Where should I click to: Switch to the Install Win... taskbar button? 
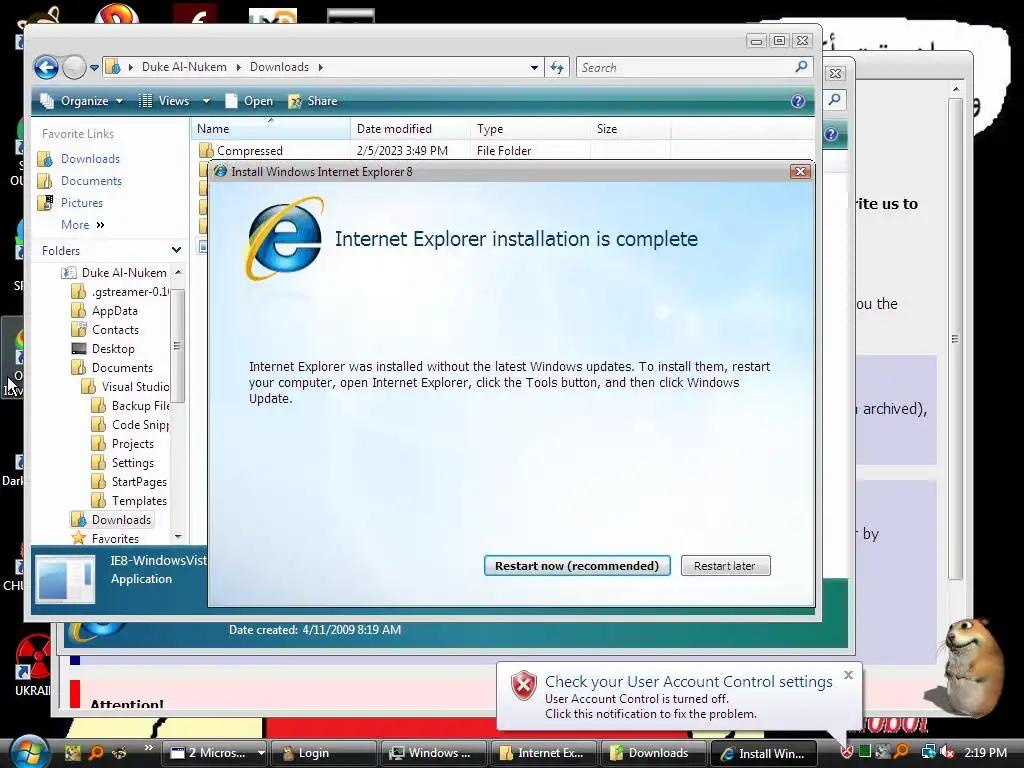[762, 753]
